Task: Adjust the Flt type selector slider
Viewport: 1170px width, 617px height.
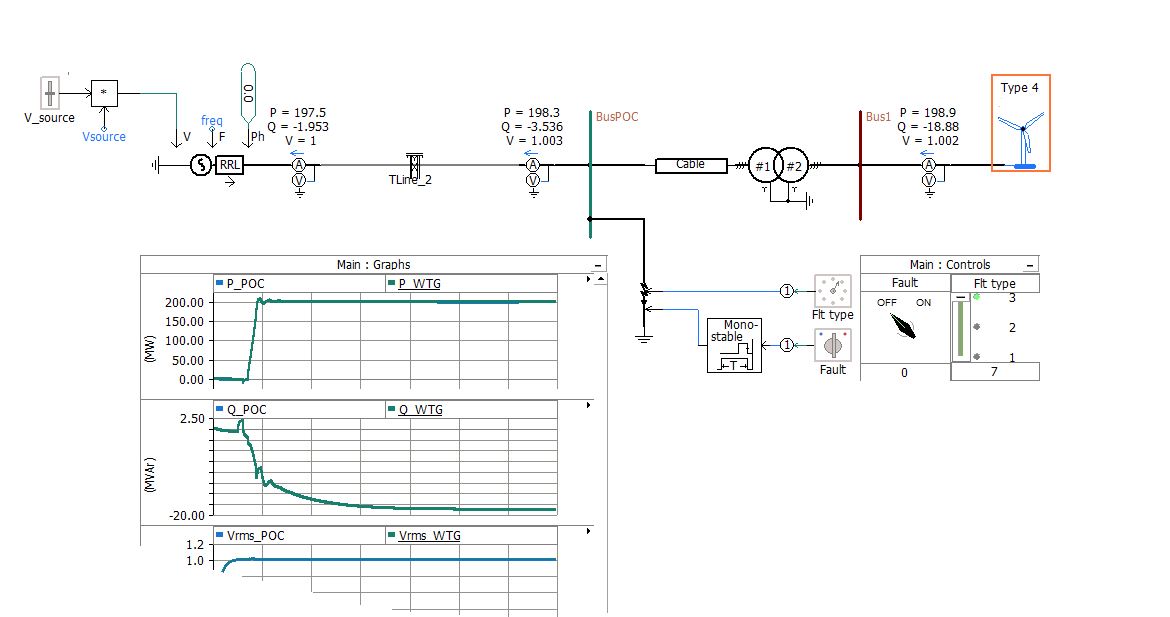Action: (961, 328)
